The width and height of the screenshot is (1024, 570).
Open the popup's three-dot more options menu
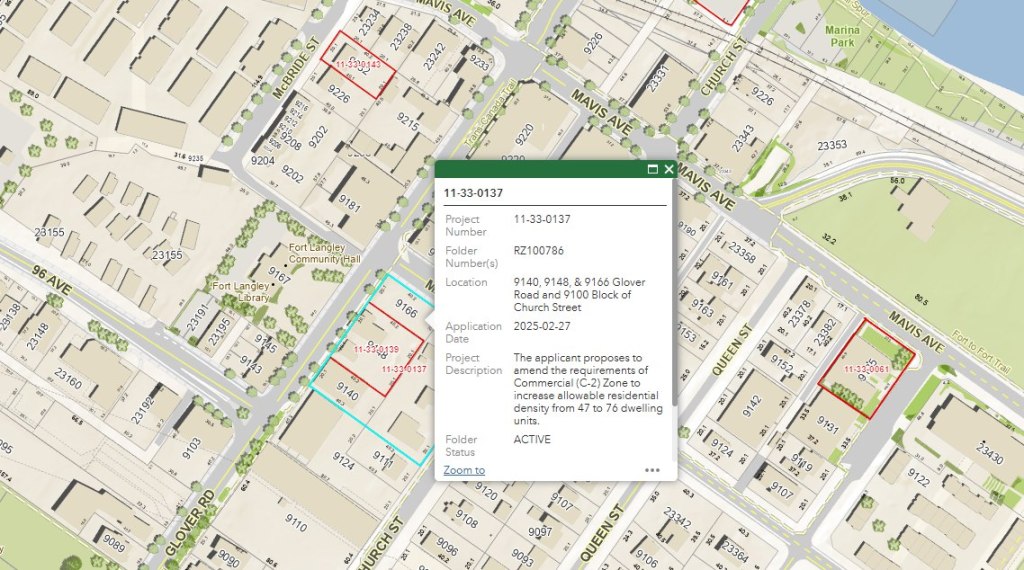652,470
